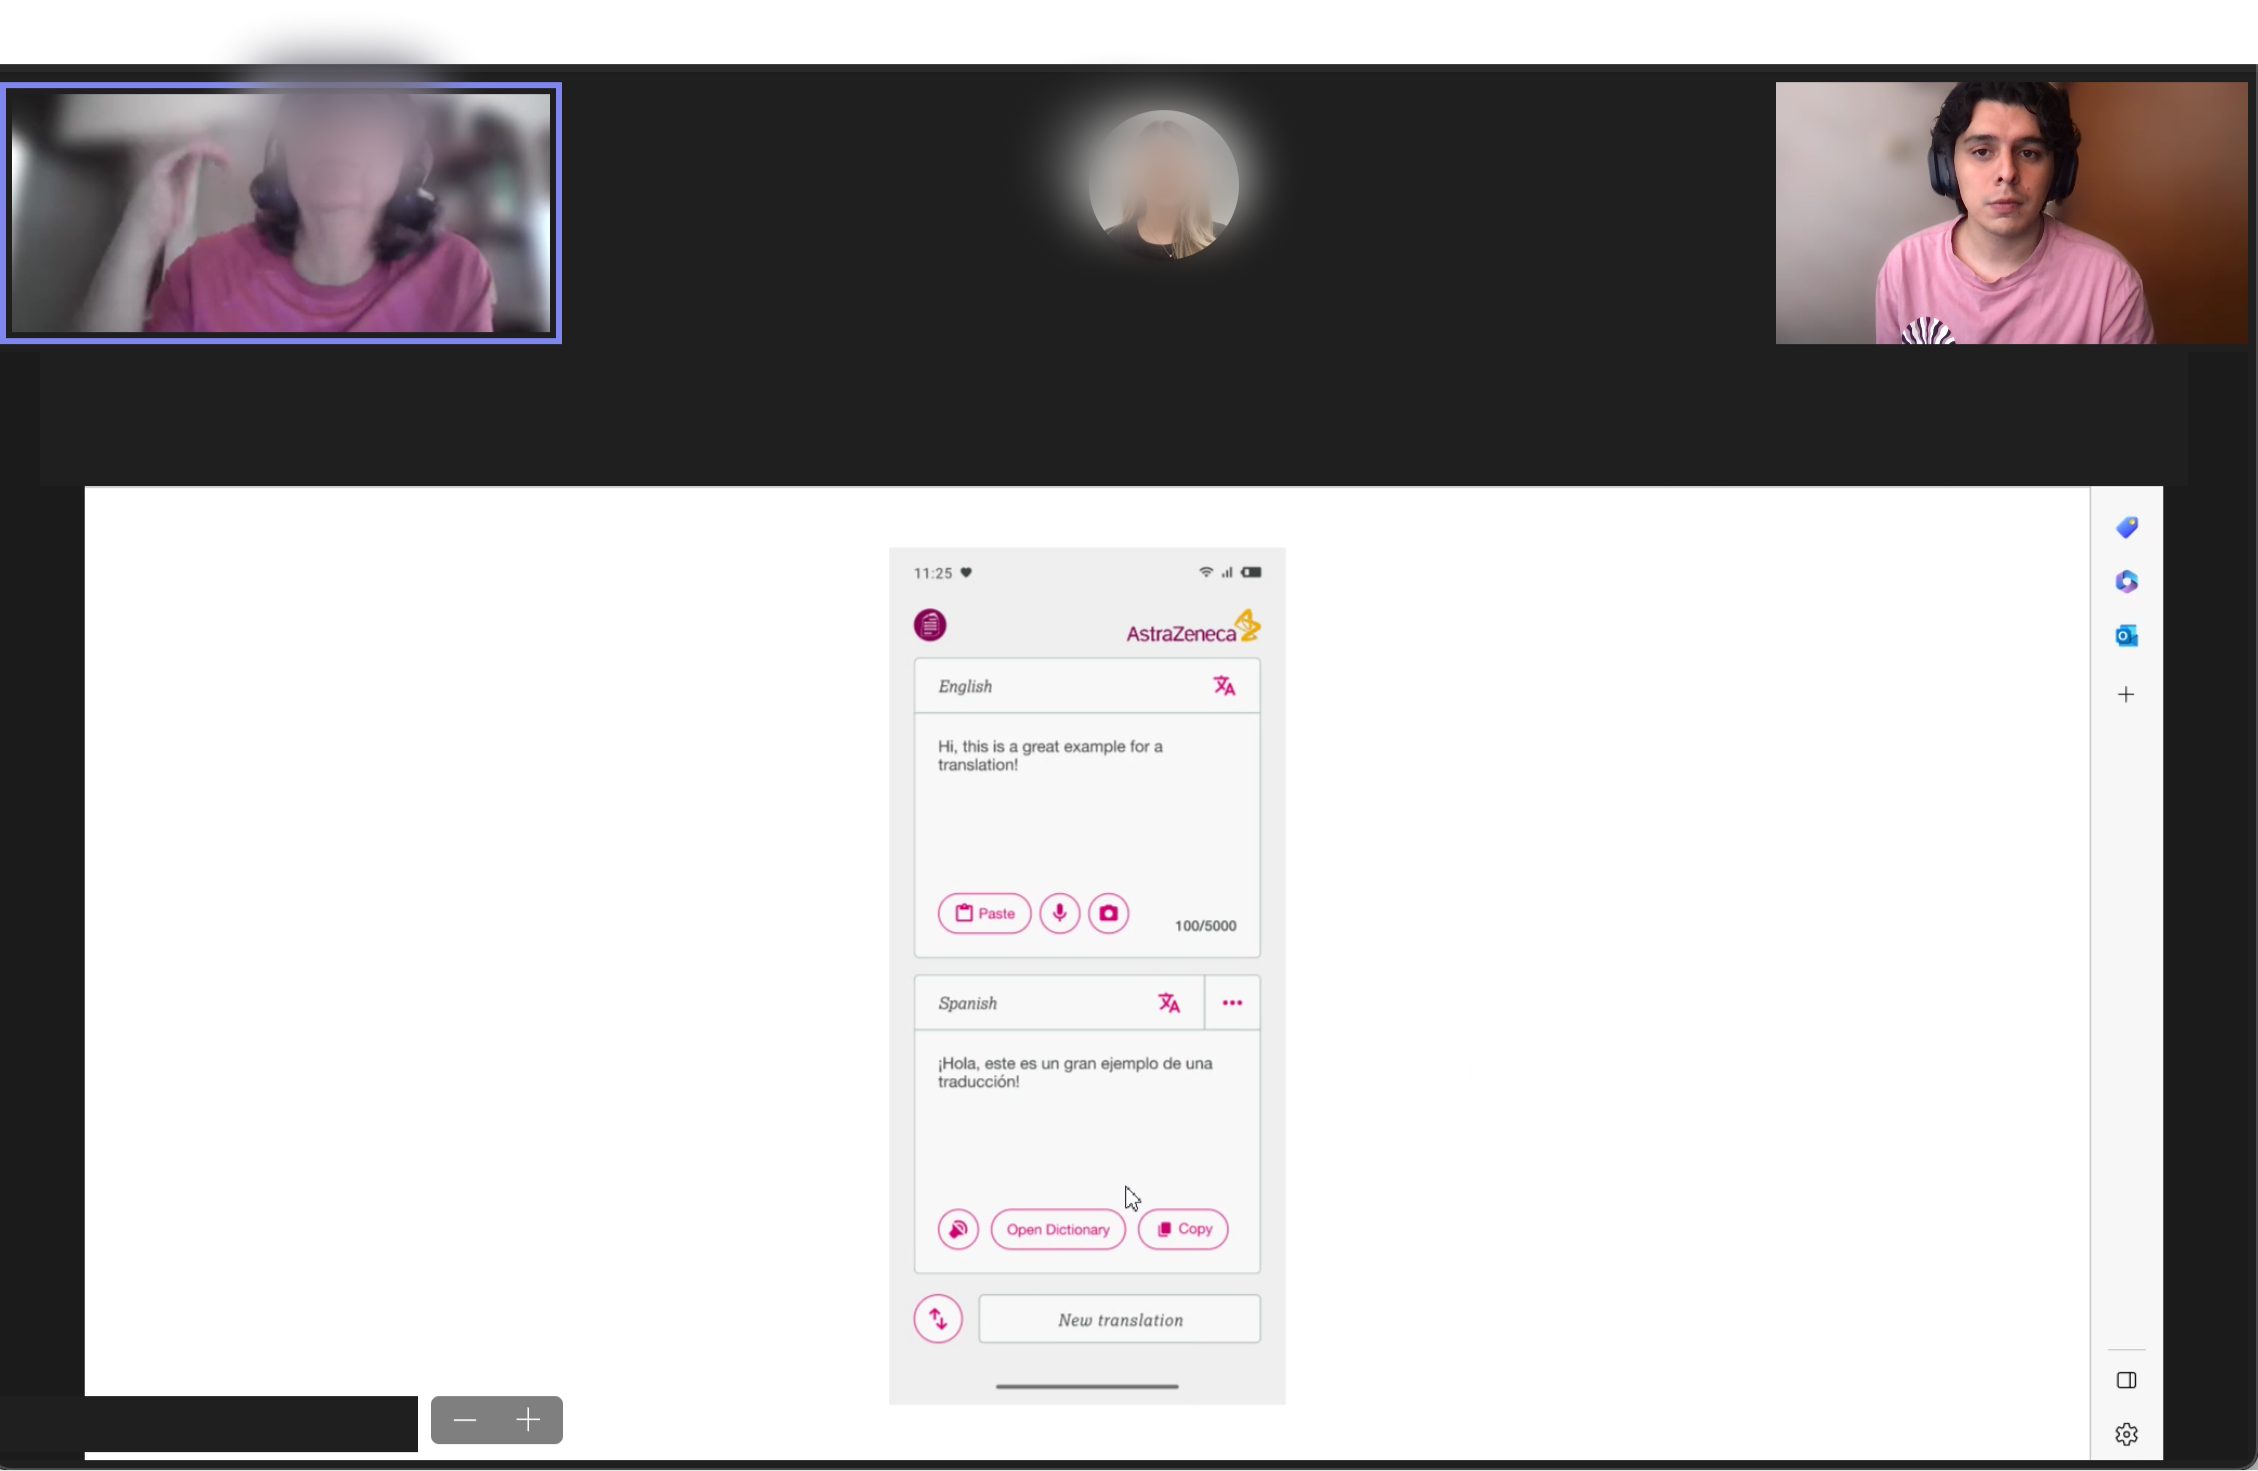Open the Outlook sidebar icon

(x=2126, y=636)
